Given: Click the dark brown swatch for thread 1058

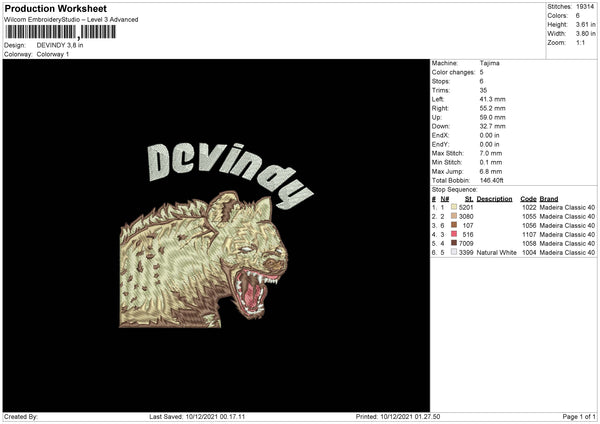Looking at the screenshot, I should click(455, 243).
